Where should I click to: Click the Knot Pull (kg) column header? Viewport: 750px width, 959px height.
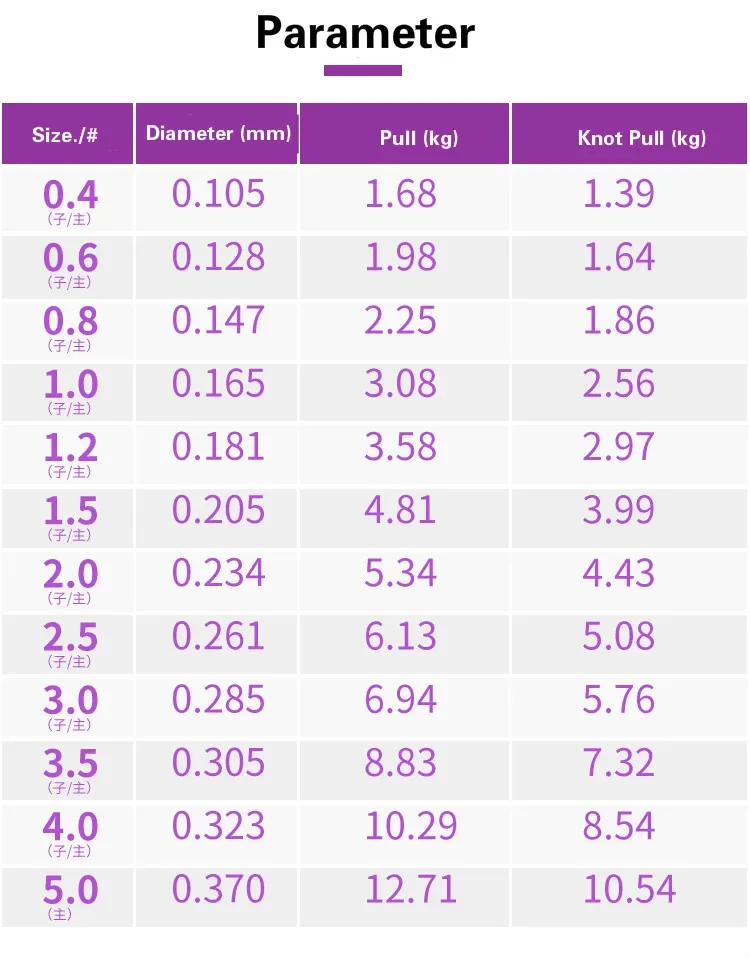[x=641, y=138]
